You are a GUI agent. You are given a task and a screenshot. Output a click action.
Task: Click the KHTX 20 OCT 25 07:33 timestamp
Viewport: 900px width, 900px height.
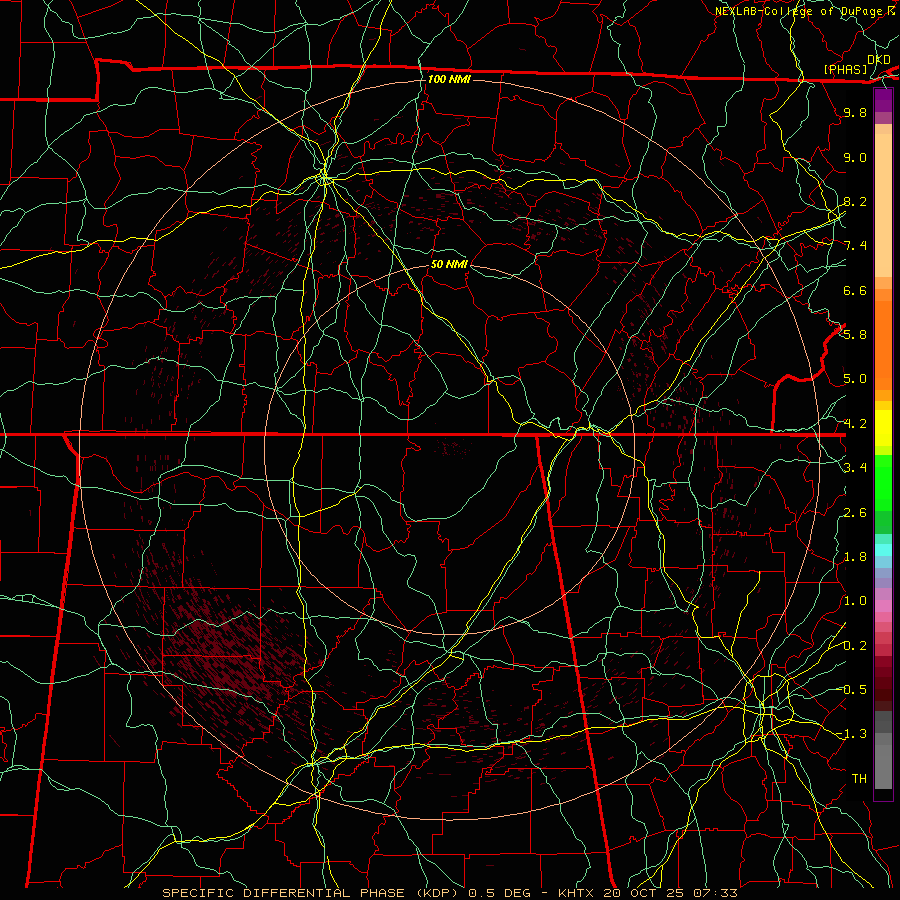(x=647, y=893)
